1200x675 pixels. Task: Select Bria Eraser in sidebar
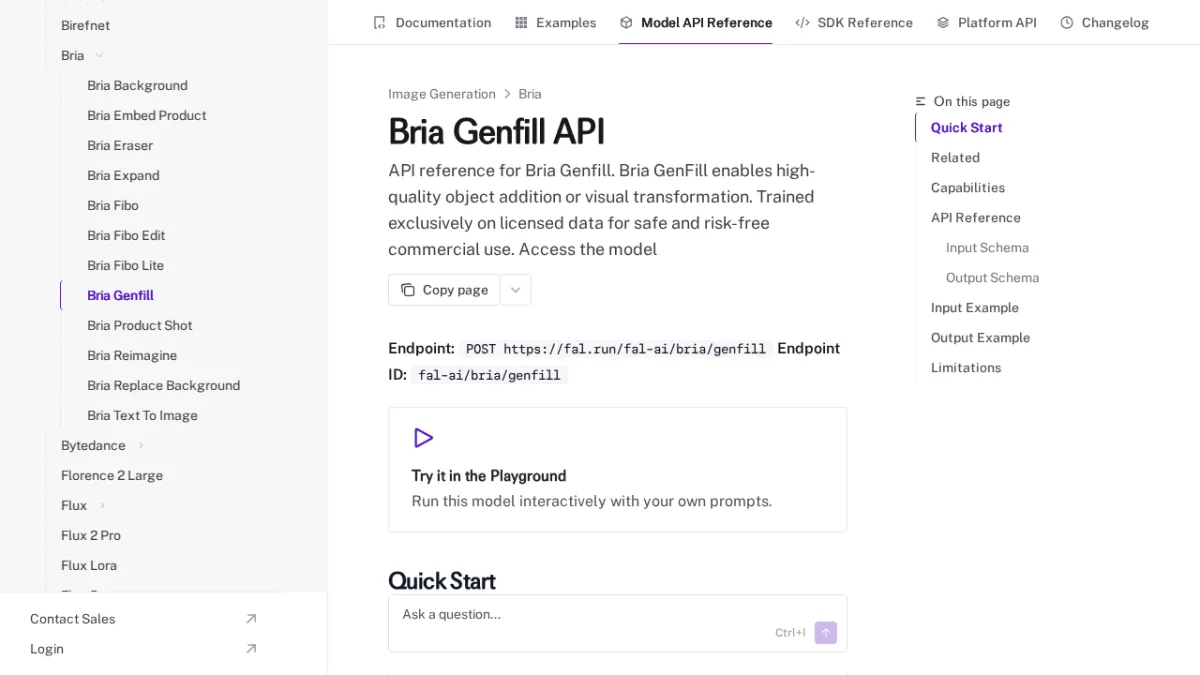(120, 145)
